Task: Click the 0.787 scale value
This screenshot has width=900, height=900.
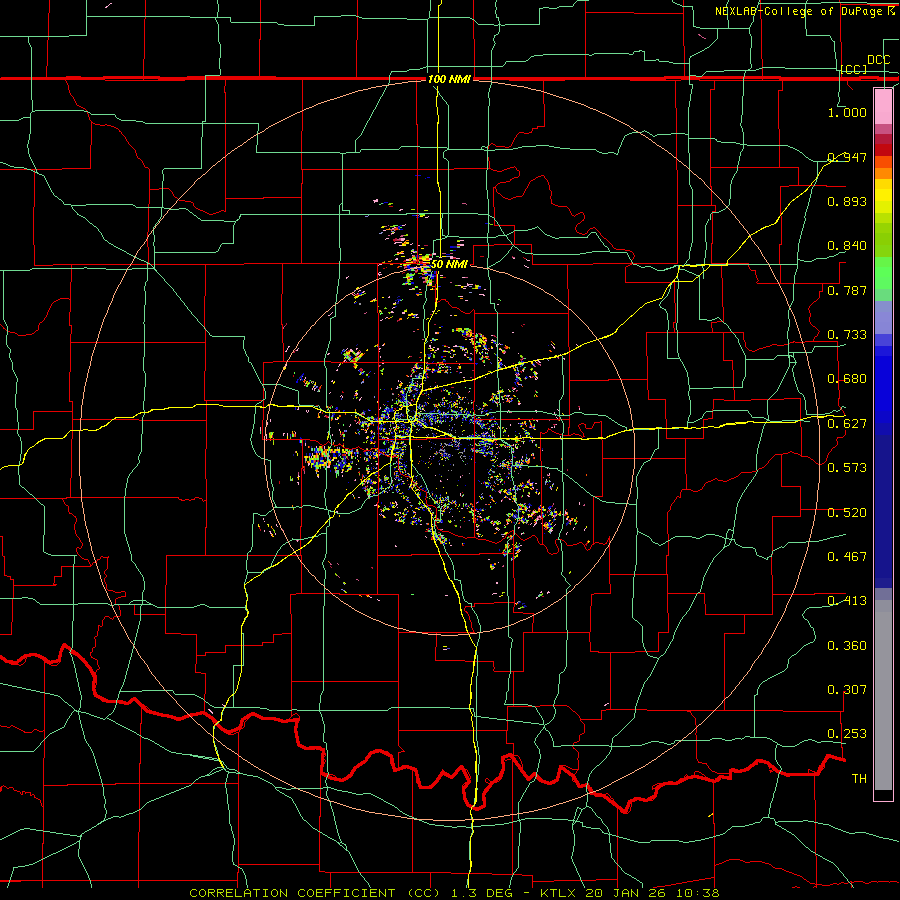Action: 847,290
